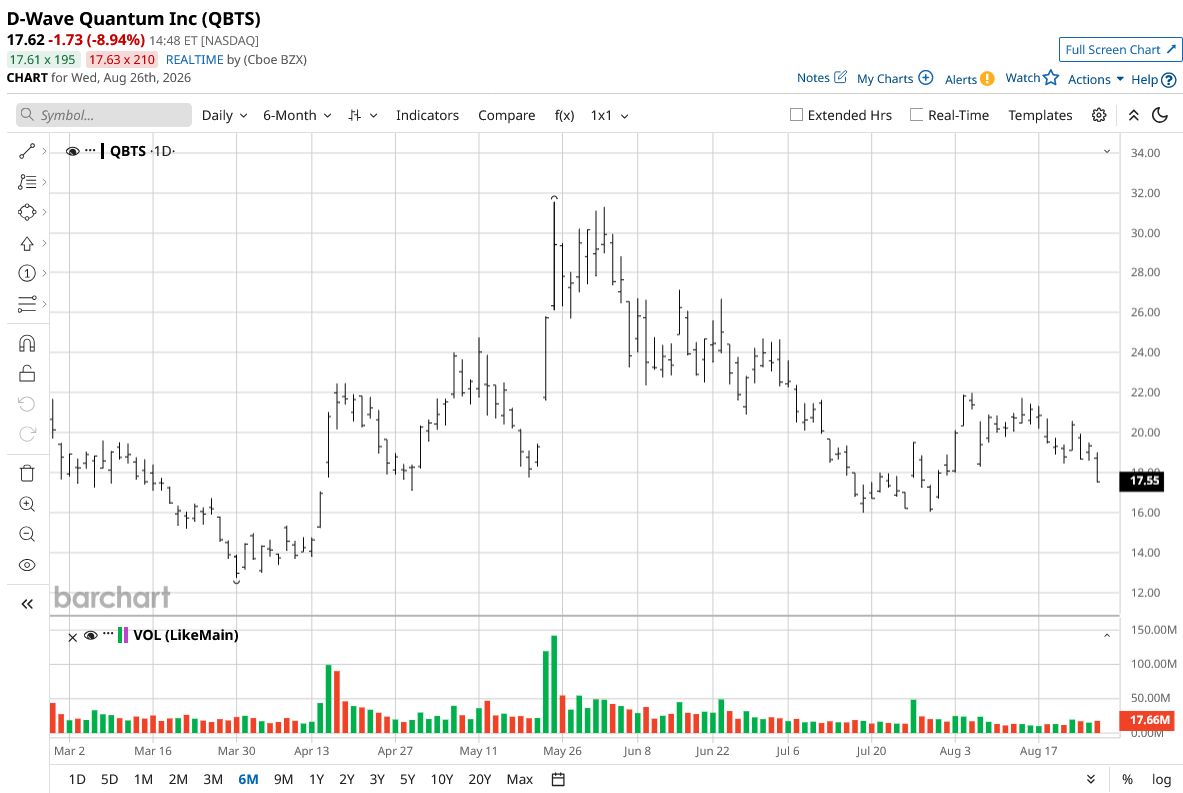Screen dimensions: 1183x793
Task: Zoom in on the chart
Action: point(27,504)
